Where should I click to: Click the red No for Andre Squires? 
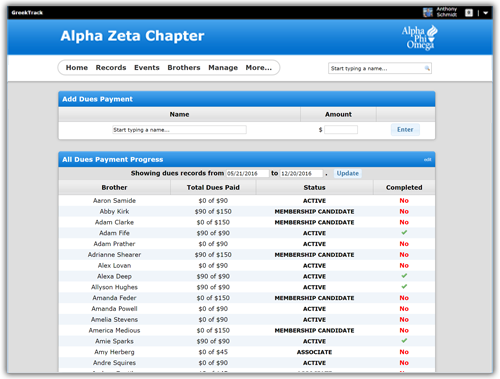click(404, 363)
